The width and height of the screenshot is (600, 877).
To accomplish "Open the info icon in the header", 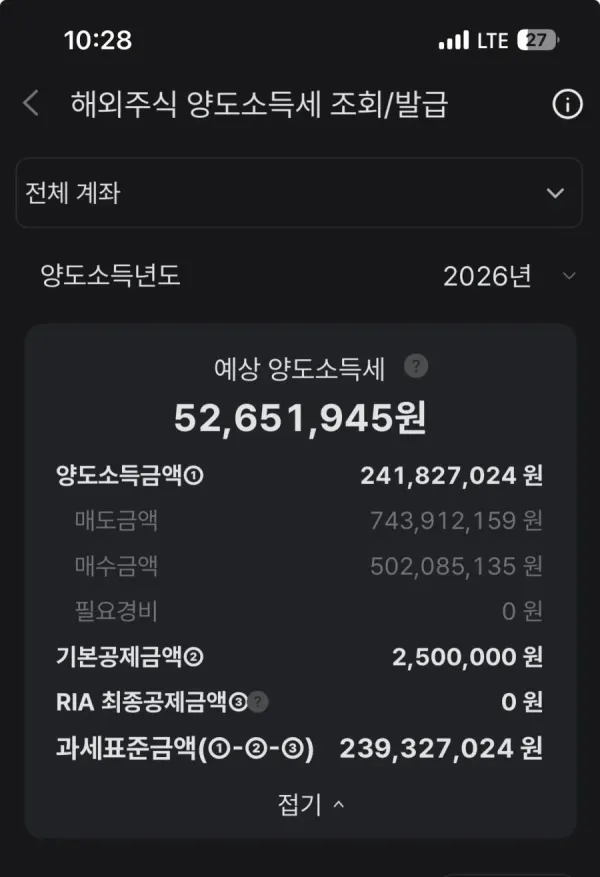I will [x=567, y=104].
